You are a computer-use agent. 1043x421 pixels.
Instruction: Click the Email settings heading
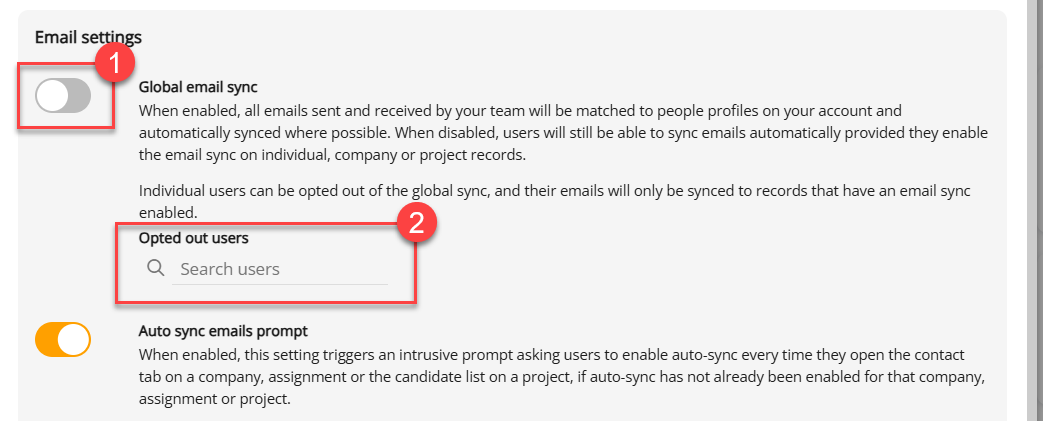(88, 37)
